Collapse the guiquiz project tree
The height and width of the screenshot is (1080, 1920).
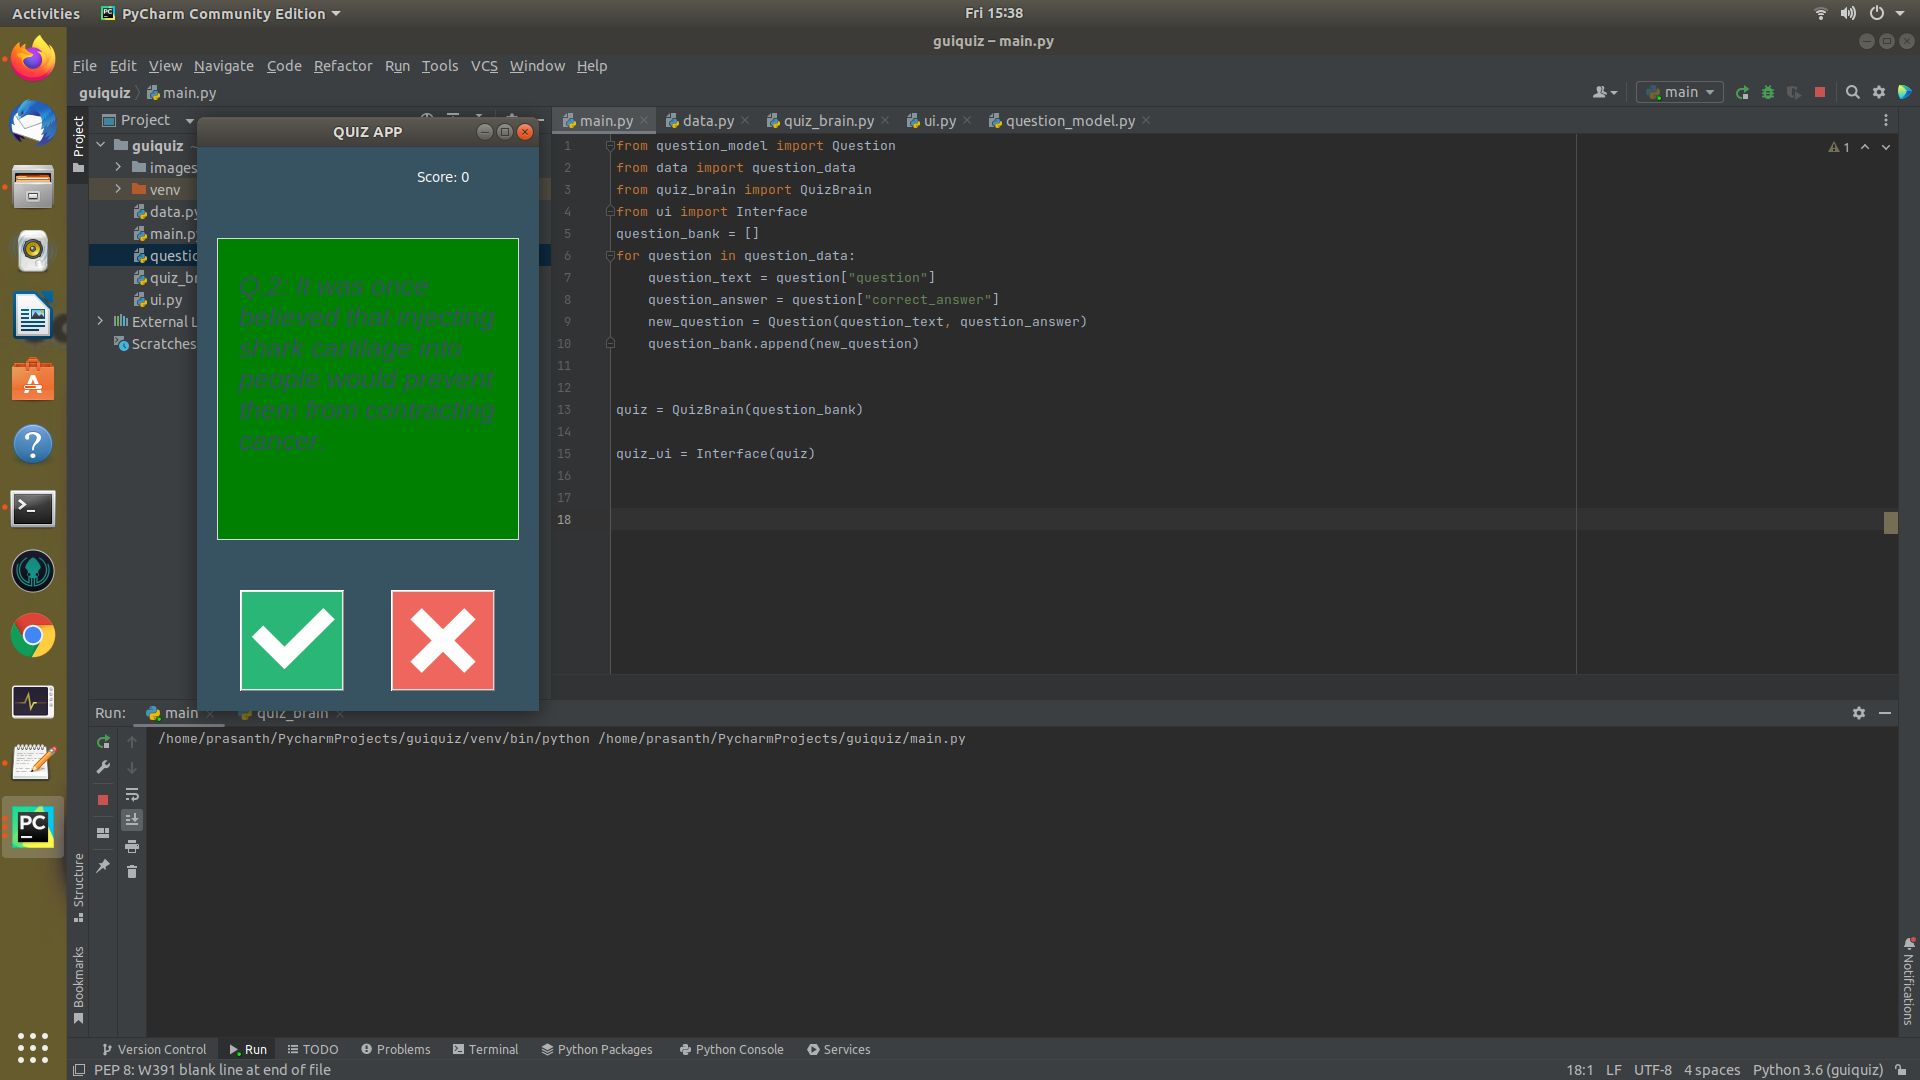tap(100, 145)
